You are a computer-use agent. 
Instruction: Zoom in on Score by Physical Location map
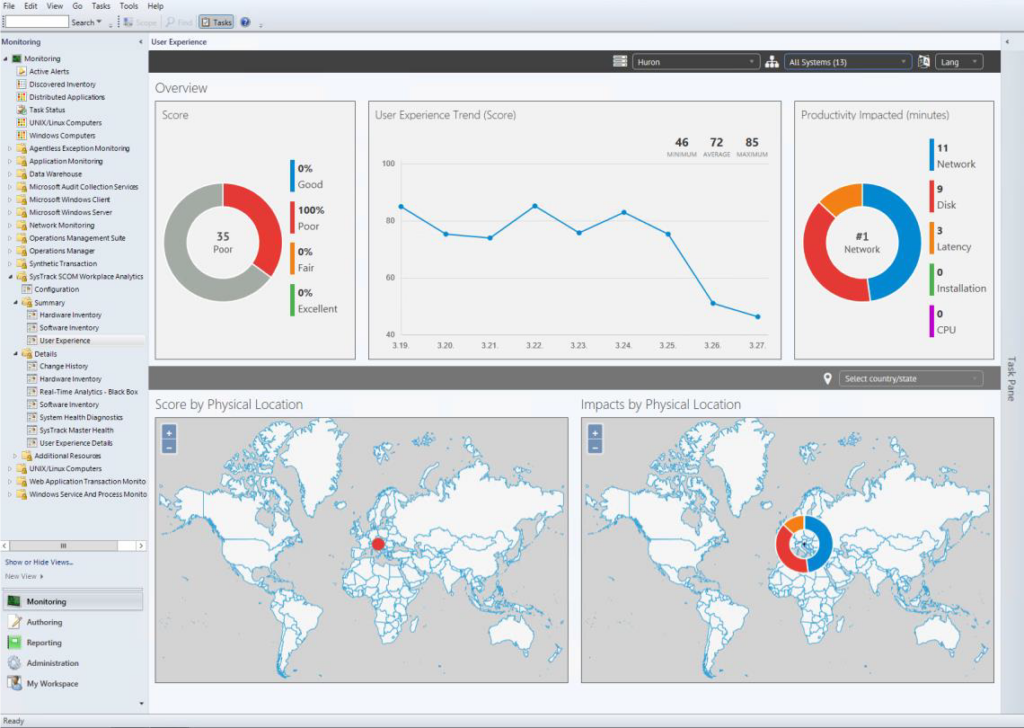click(169, 433)
